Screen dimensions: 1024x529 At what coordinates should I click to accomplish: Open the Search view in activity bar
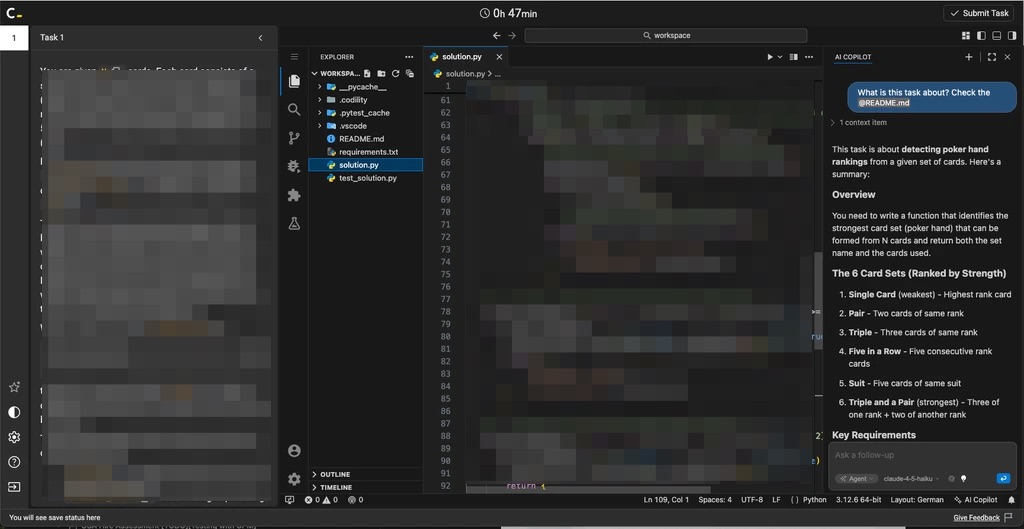294,110
